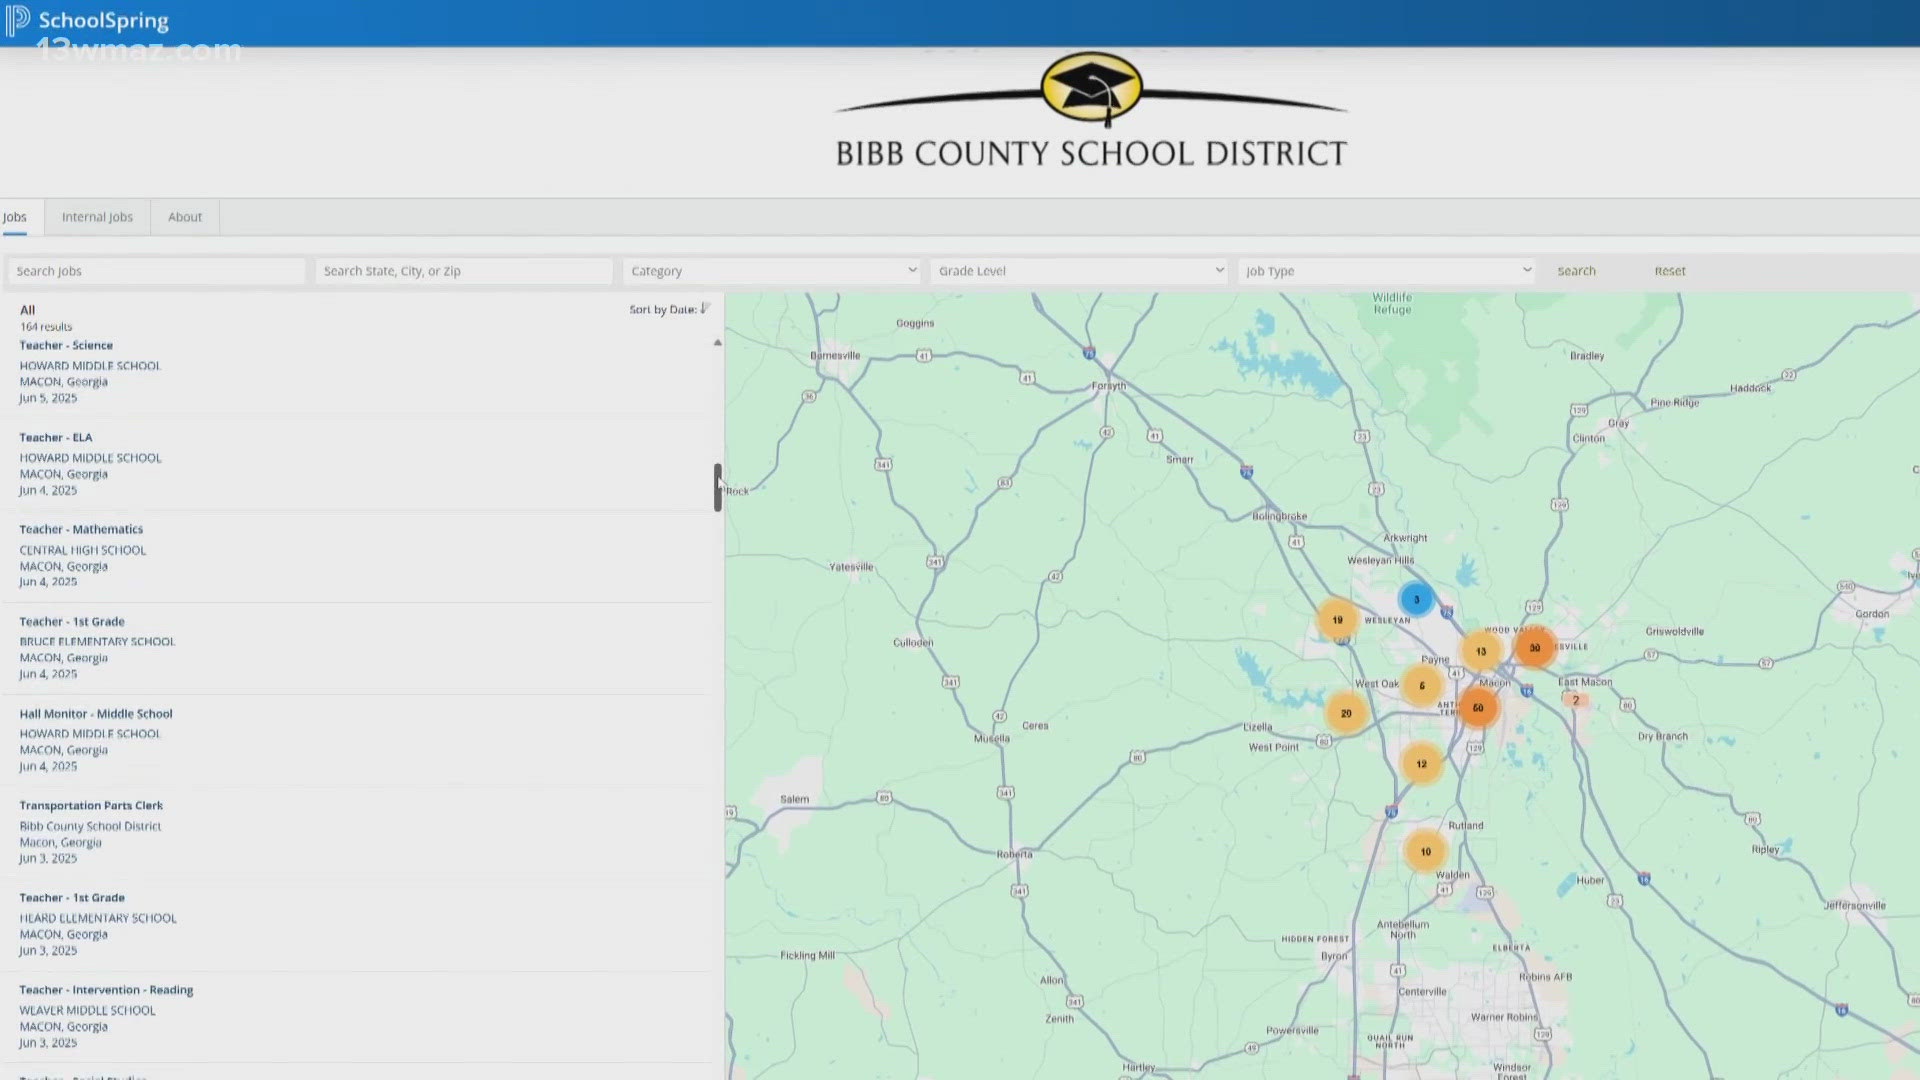Click the Reset button
The image size is (1920, 1080).
coord(1669,271)
